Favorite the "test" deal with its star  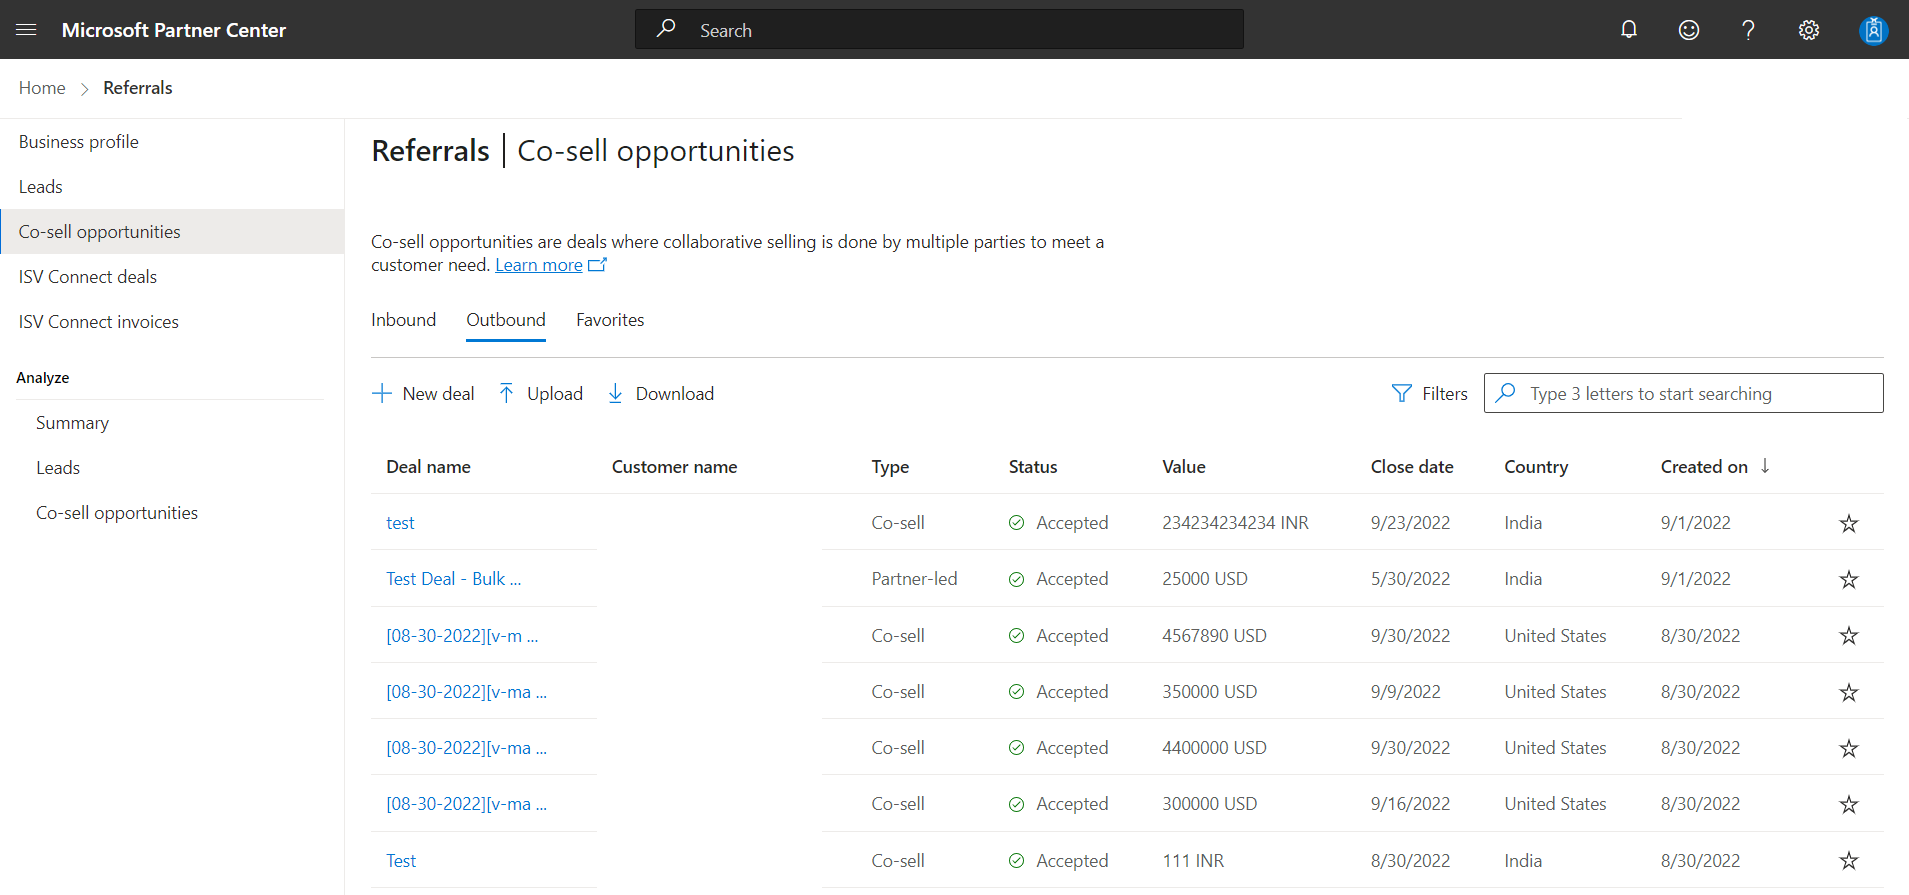click(x=1849, y=523)
